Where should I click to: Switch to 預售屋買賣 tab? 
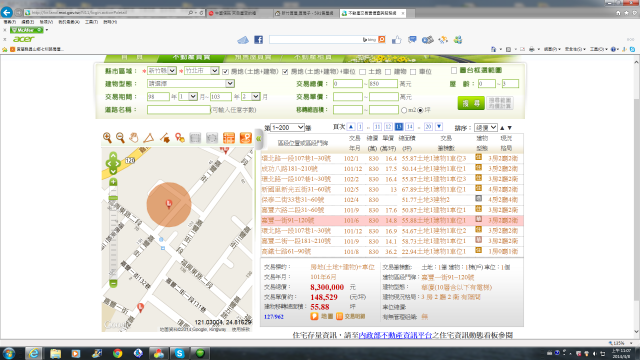(x=253, y=58)
